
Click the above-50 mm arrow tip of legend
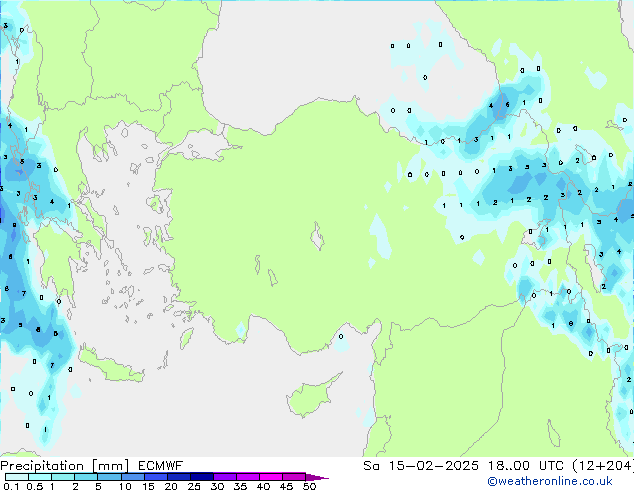pos(317,478)
